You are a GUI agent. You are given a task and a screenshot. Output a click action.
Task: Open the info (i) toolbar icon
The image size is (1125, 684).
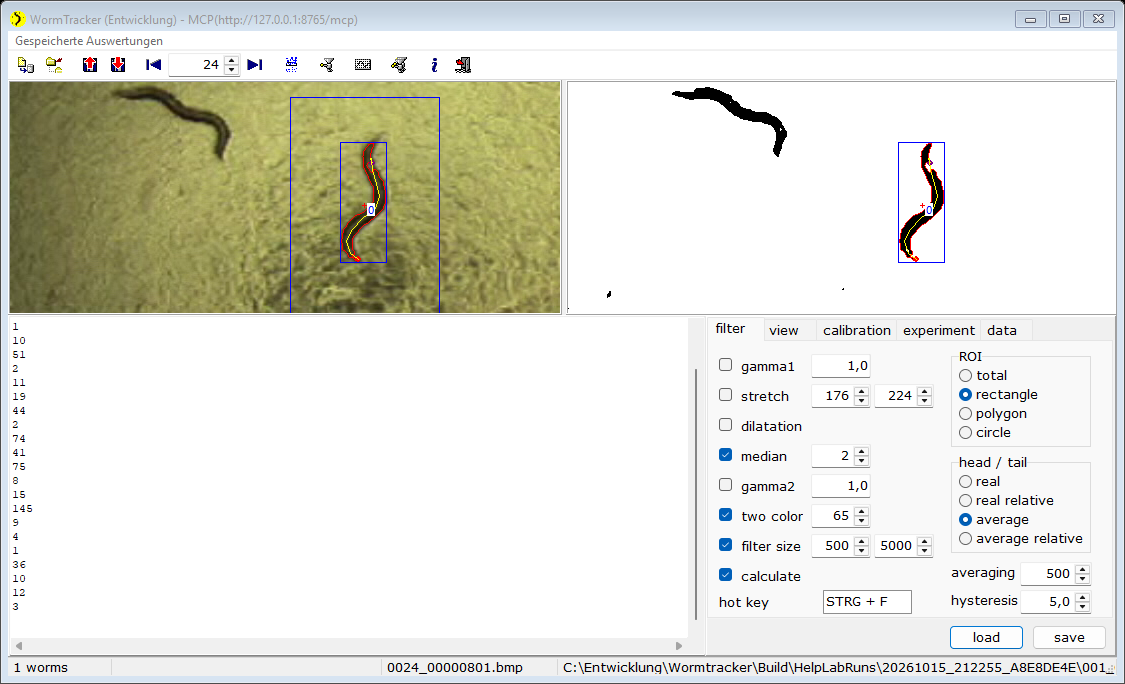[434, 65]
